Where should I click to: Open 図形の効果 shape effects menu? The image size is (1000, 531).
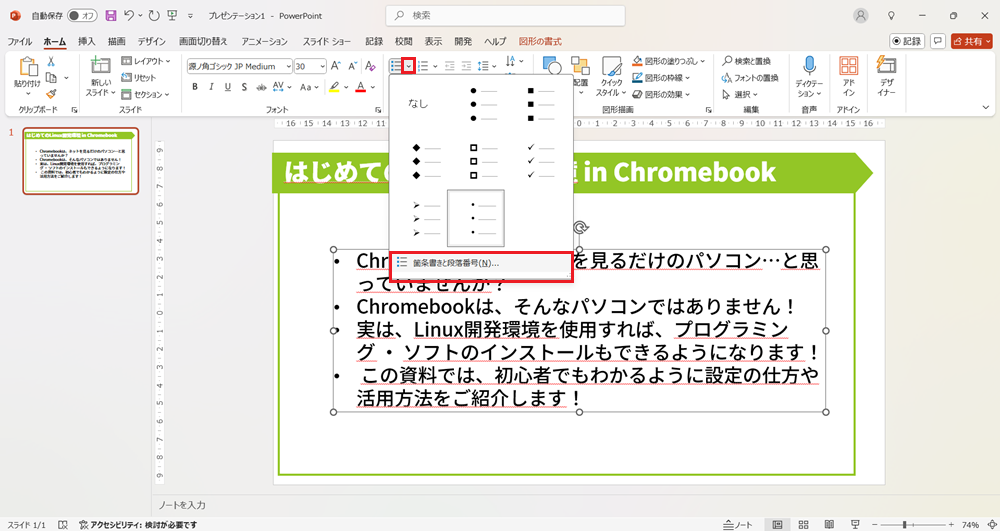(x=663, y=94)
